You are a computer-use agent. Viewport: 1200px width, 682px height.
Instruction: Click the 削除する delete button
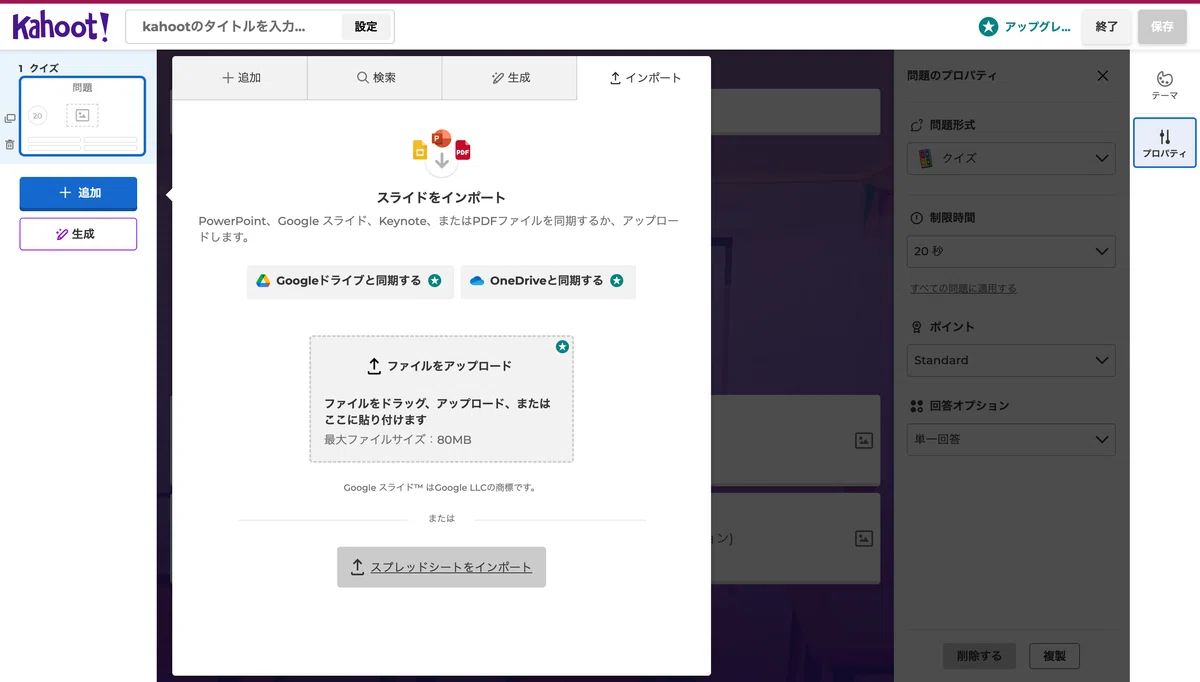pyautogui.click(x=979, y=656)
